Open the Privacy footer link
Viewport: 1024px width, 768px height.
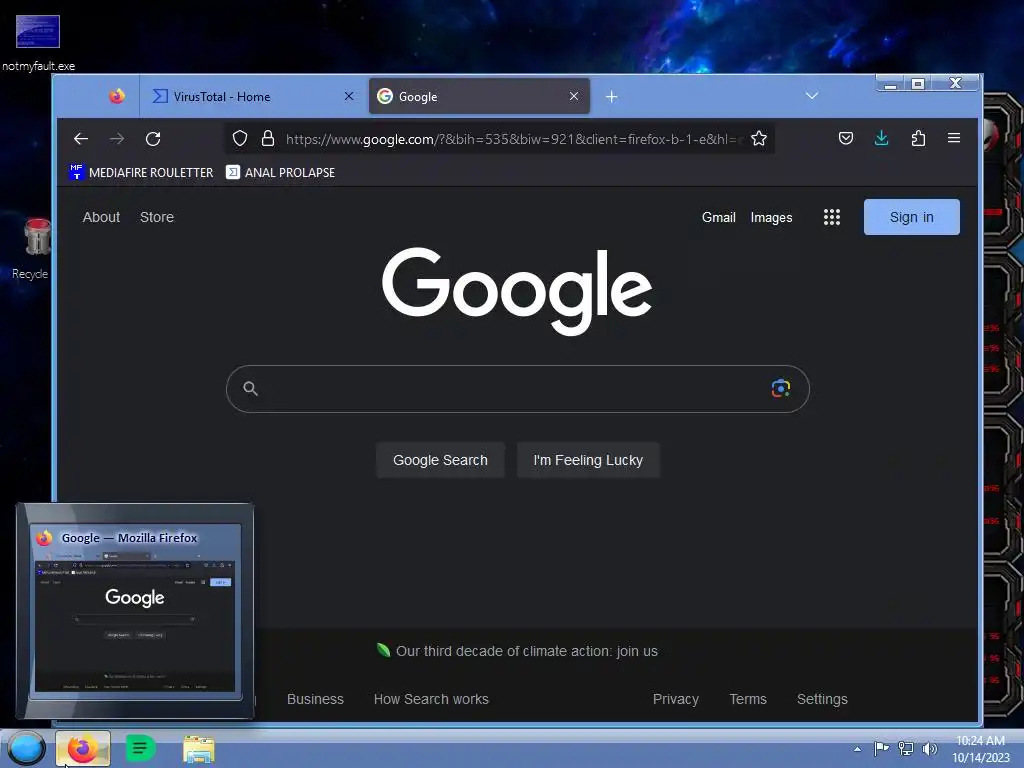676,699
